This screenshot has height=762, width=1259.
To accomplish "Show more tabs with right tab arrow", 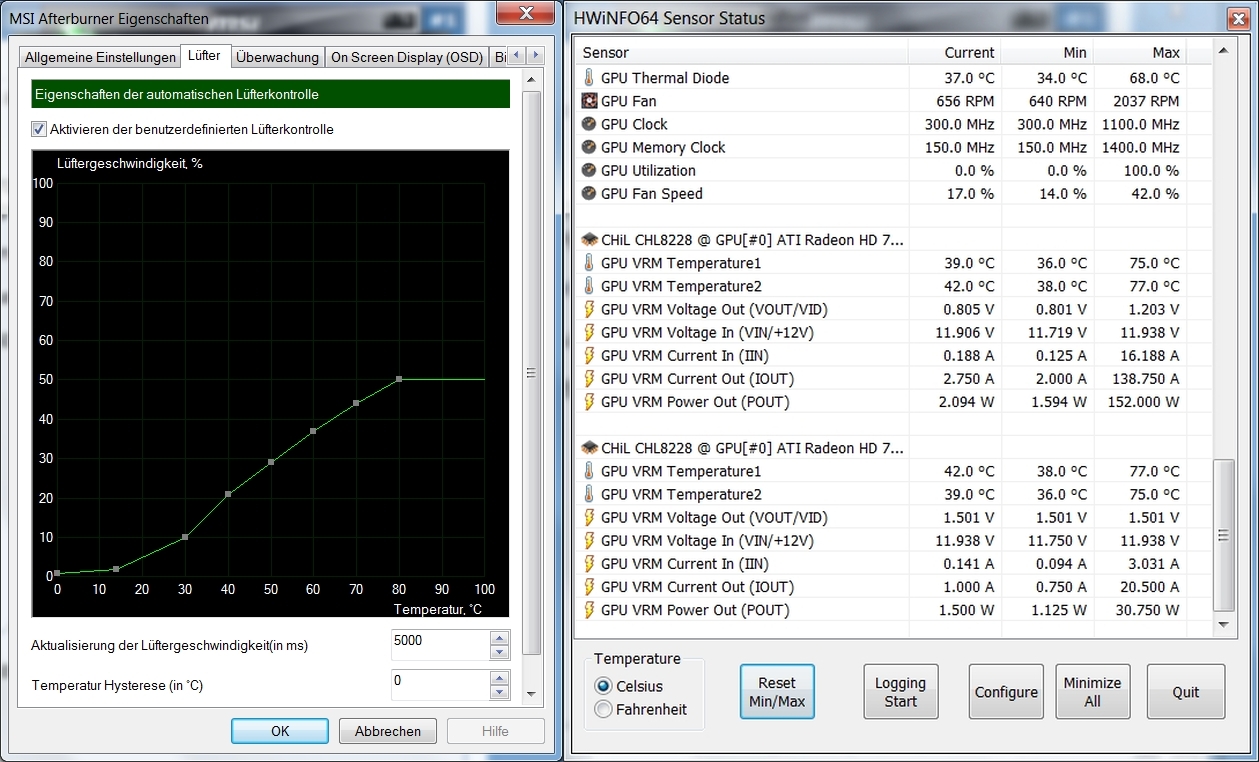I will click(536, 56).
